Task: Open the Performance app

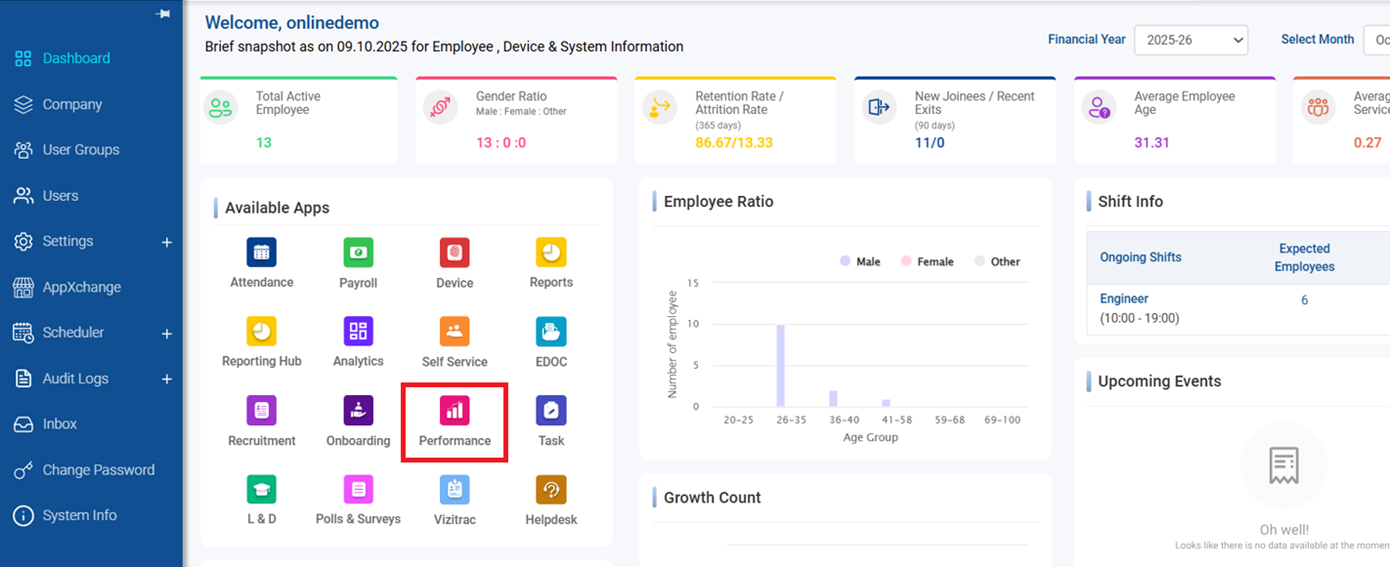Action: 454,410
